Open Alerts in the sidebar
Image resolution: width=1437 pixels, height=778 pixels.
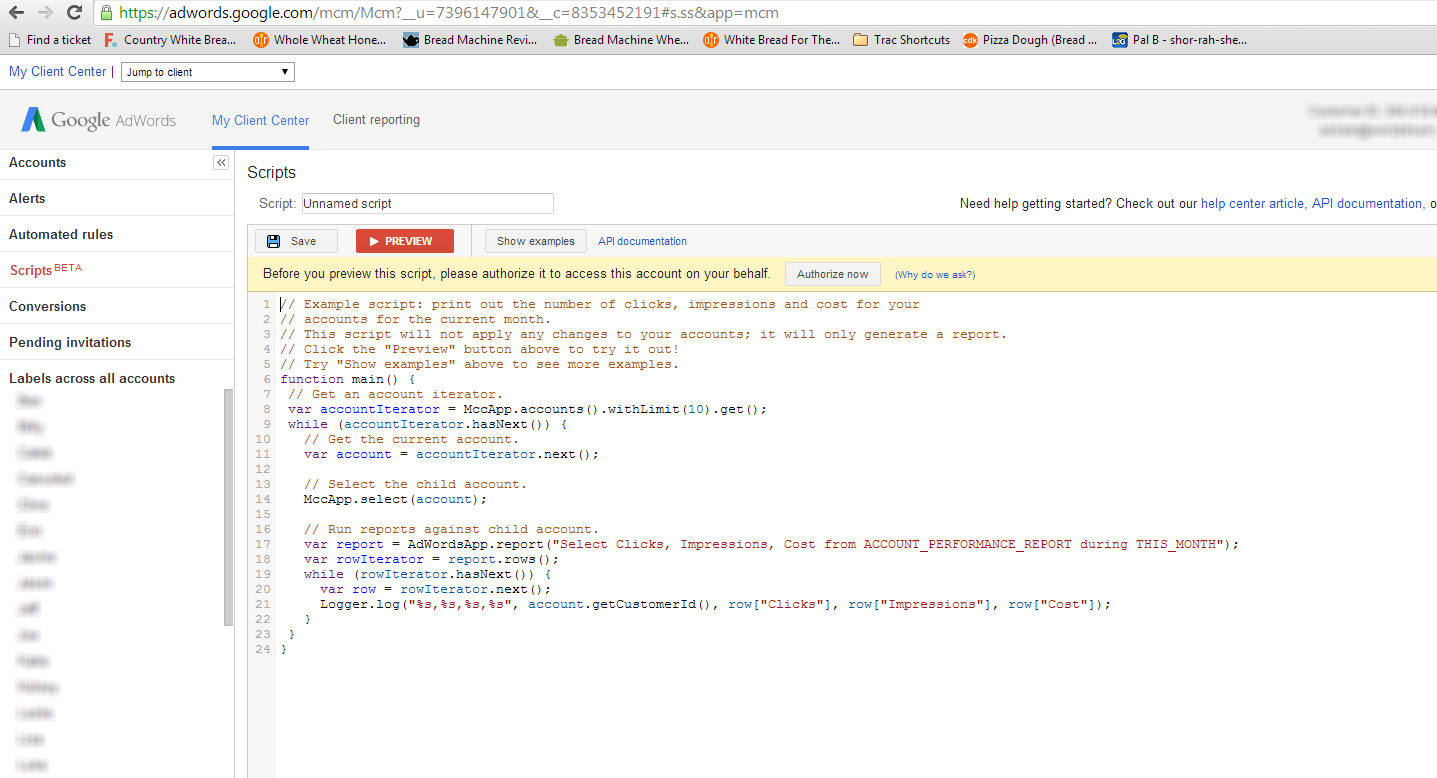point(27,198)
